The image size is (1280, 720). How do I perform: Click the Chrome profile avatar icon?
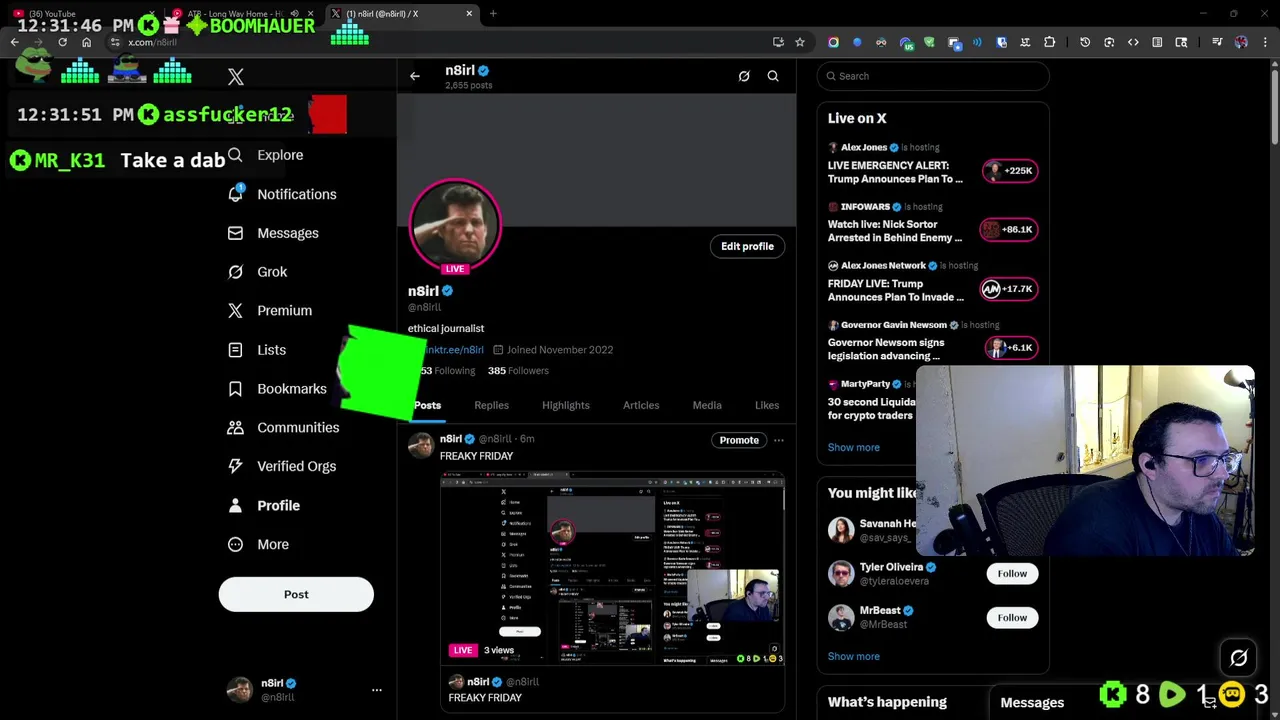pos(1241,42)
